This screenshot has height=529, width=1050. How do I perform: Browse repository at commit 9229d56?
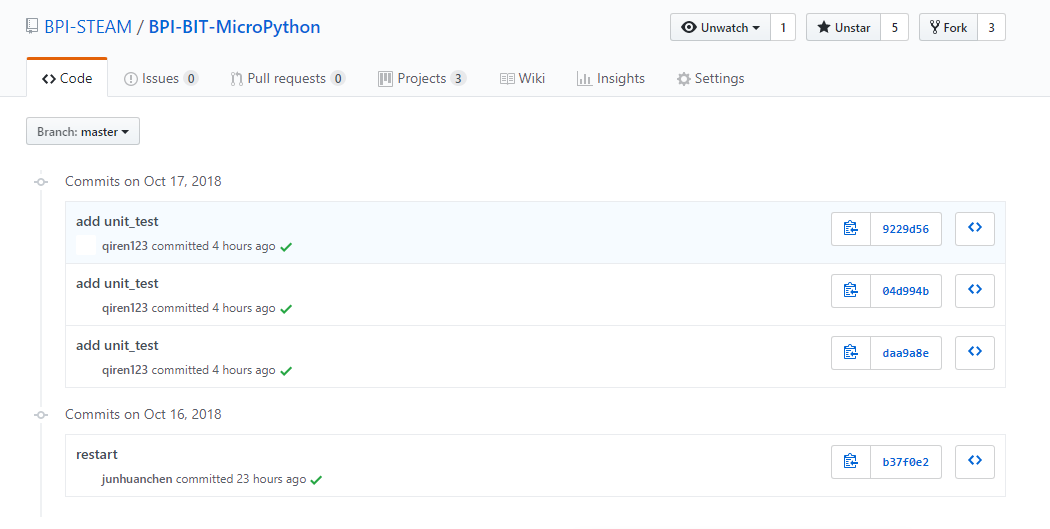click(974, 229)
